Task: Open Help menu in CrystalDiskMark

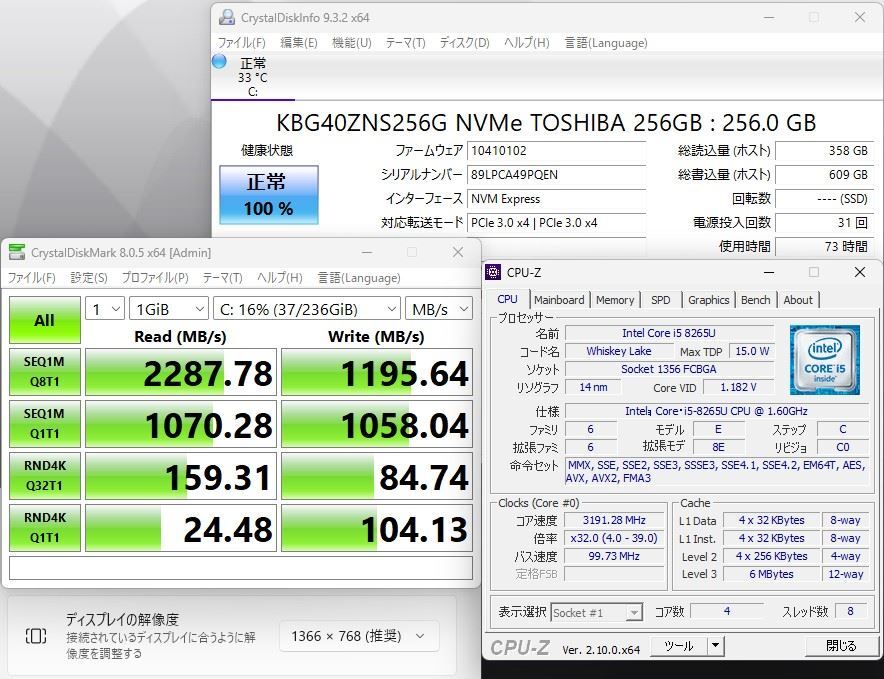Action: (280, 277)
